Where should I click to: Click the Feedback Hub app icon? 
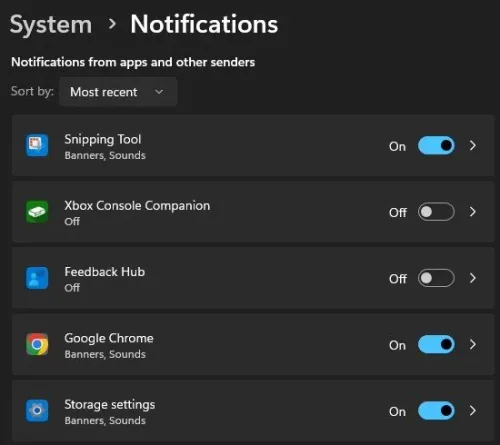click(37, 278)
